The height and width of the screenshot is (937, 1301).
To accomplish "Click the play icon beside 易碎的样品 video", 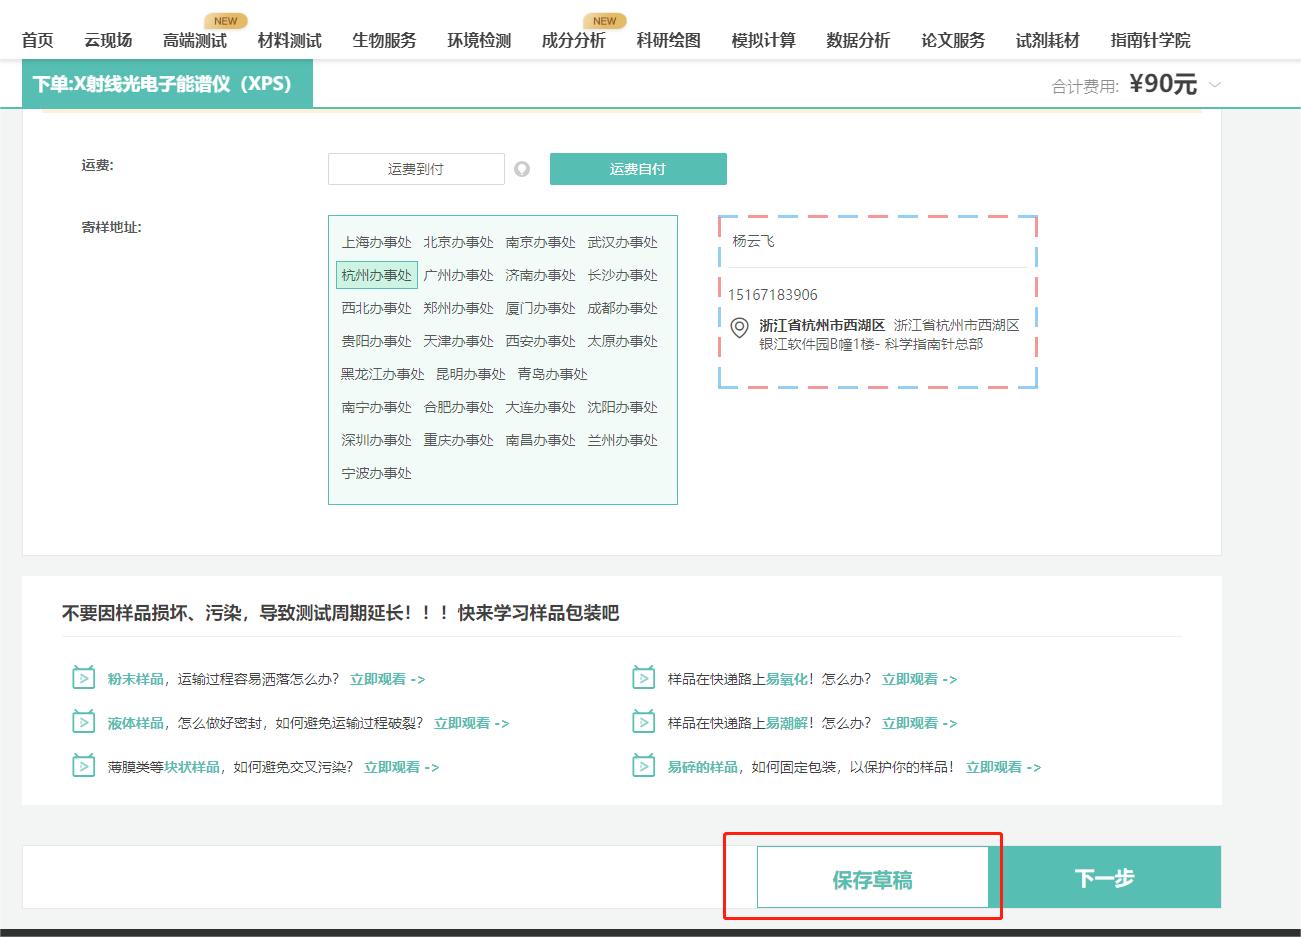I will (643, 767).
